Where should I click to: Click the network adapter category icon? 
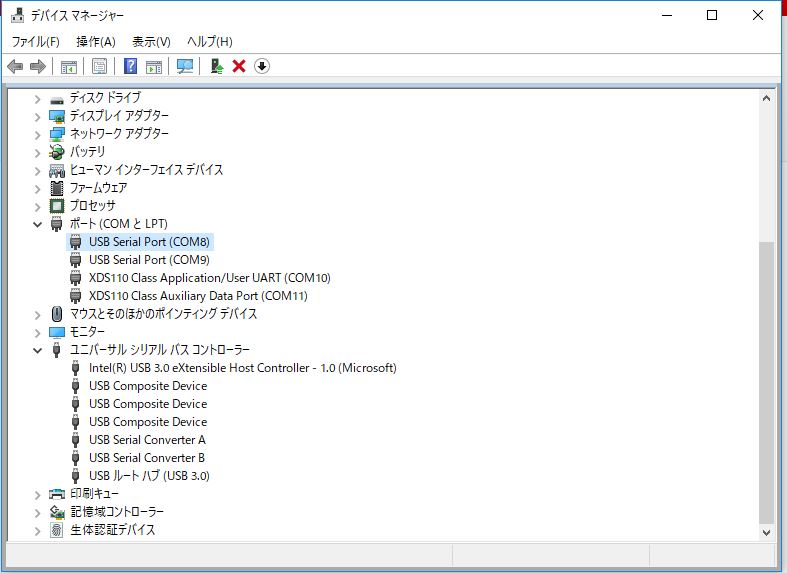tap(57, 134)
